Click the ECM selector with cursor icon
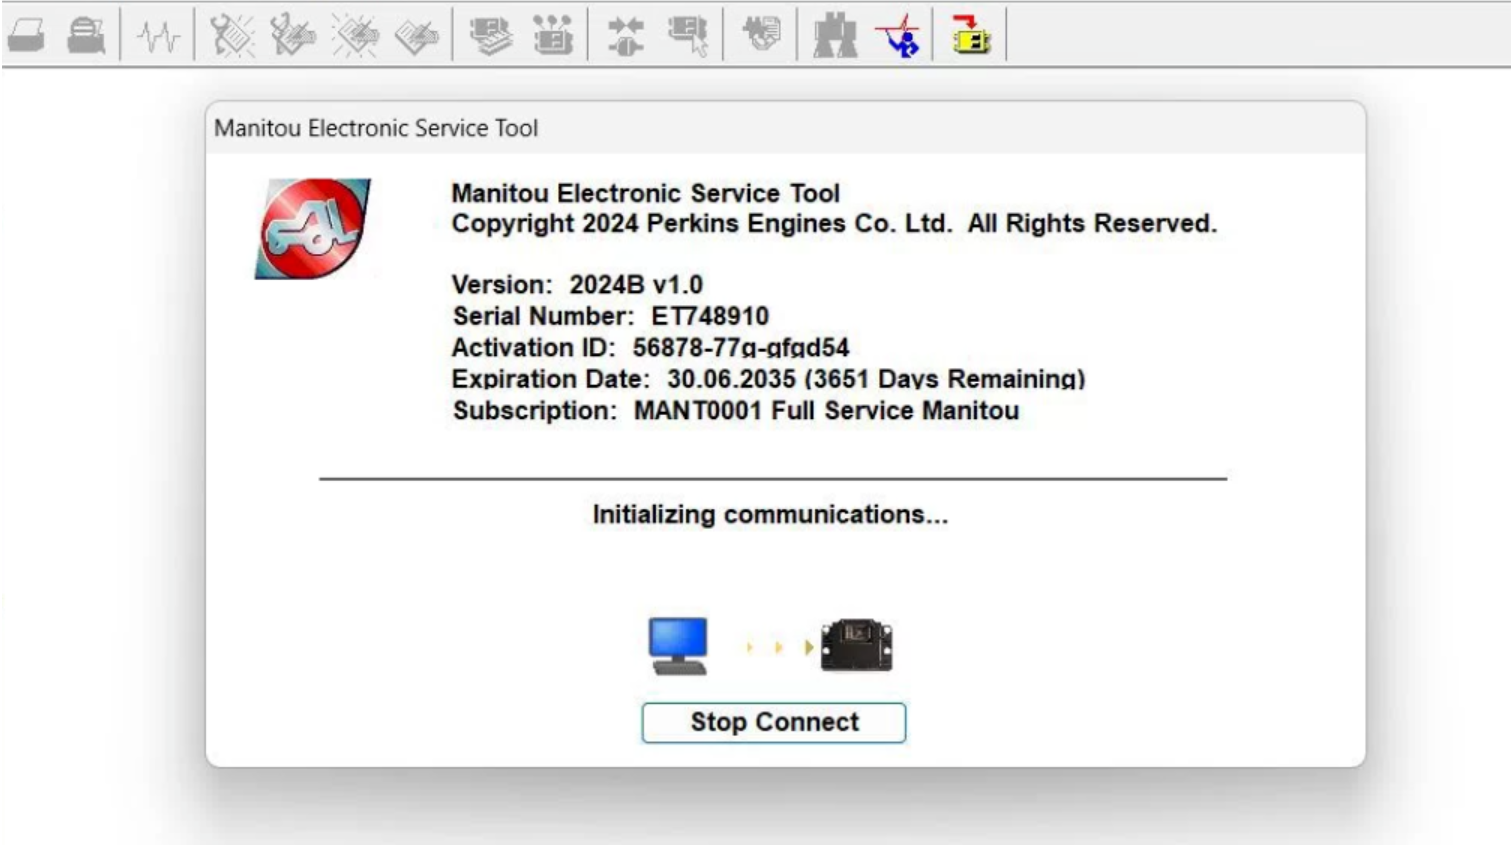This screenshot has height=845, width=1511. pyautogui.click(x=688, y=36)
